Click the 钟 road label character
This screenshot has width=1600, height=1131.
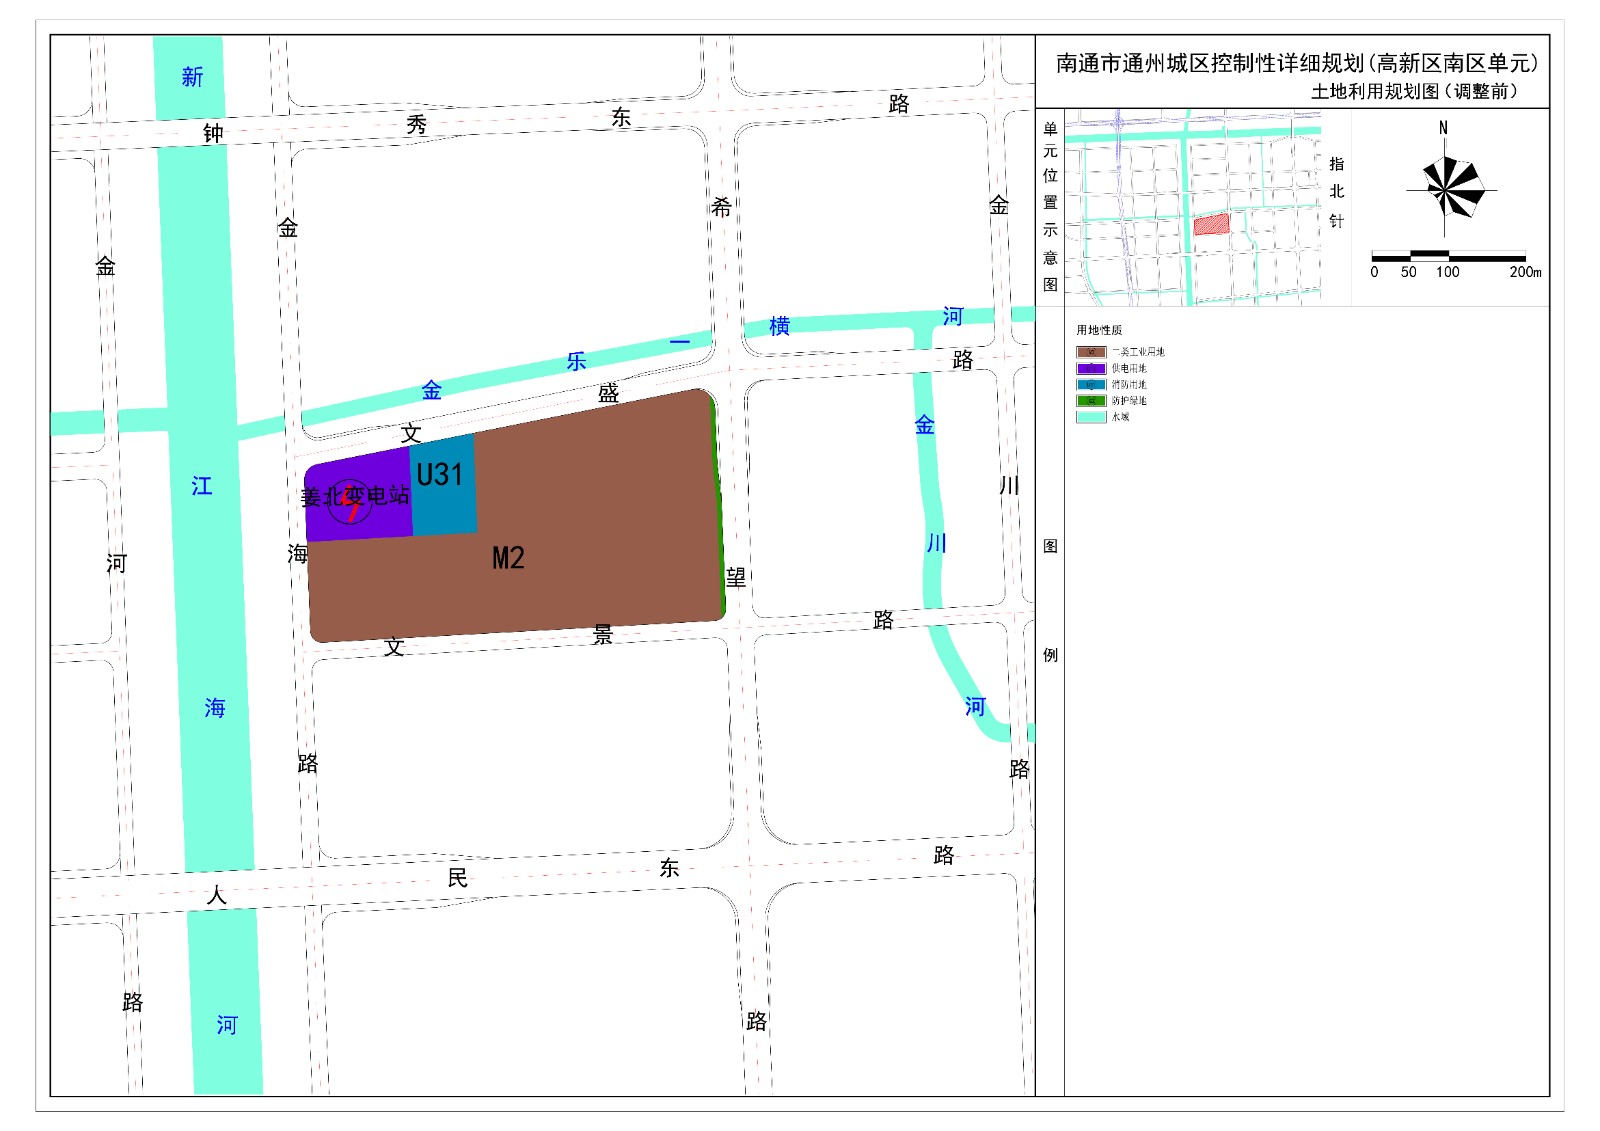point(213,133)
